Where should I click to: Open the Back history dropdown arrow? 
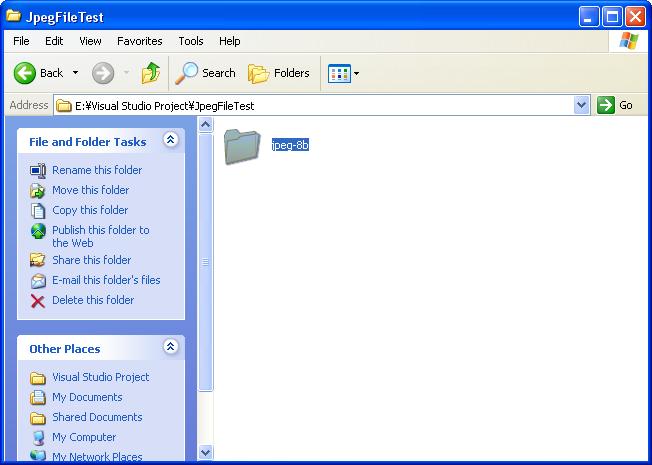click(75, 73)
